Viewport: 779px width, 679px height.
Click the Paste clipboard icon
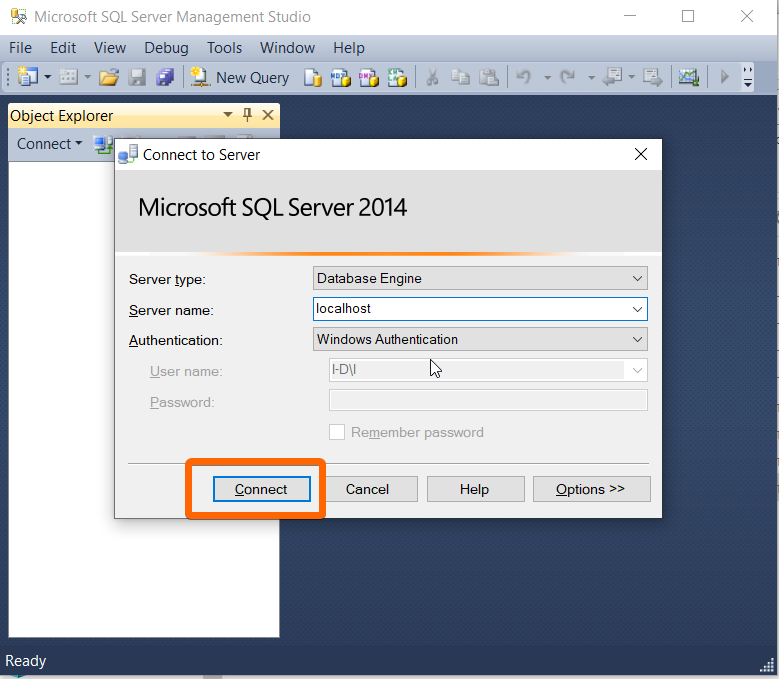tap(489, 77)
